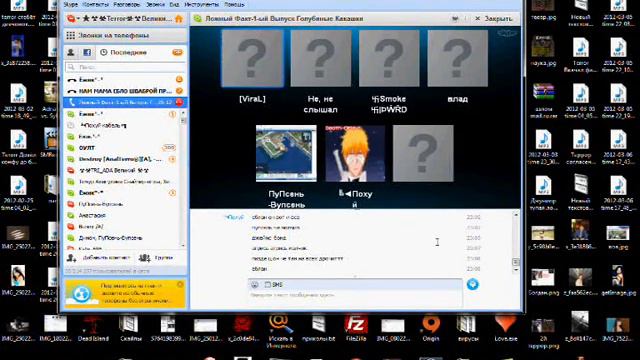Open the Skype menu
This screenshot has width=640, height=360.
(71, 4)
